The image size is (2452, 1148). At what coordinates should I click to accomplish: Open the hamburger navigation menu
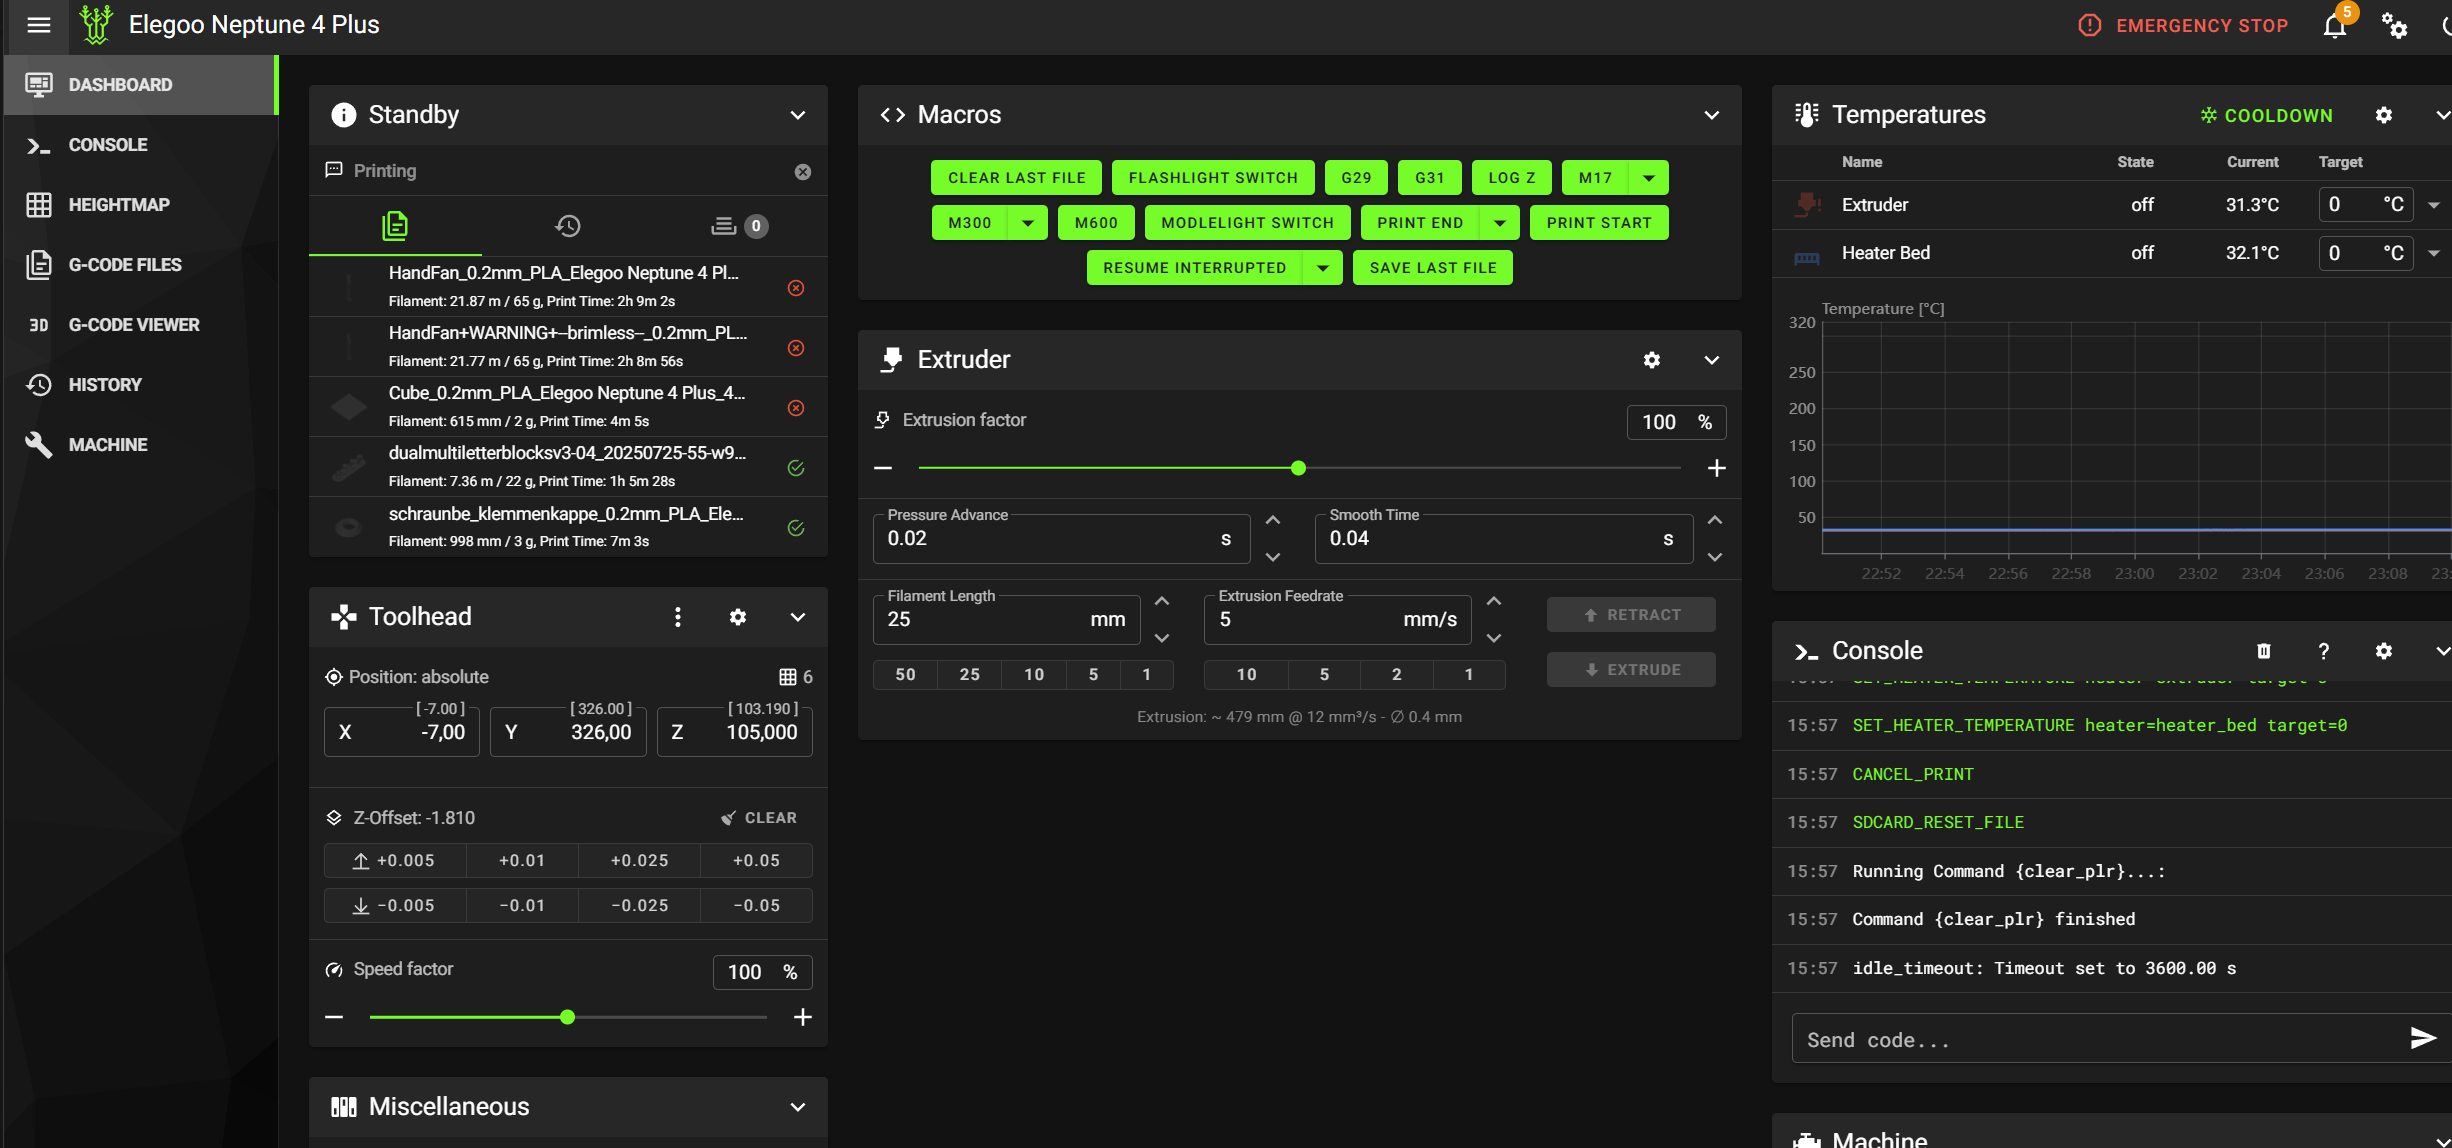coord(39,25)
